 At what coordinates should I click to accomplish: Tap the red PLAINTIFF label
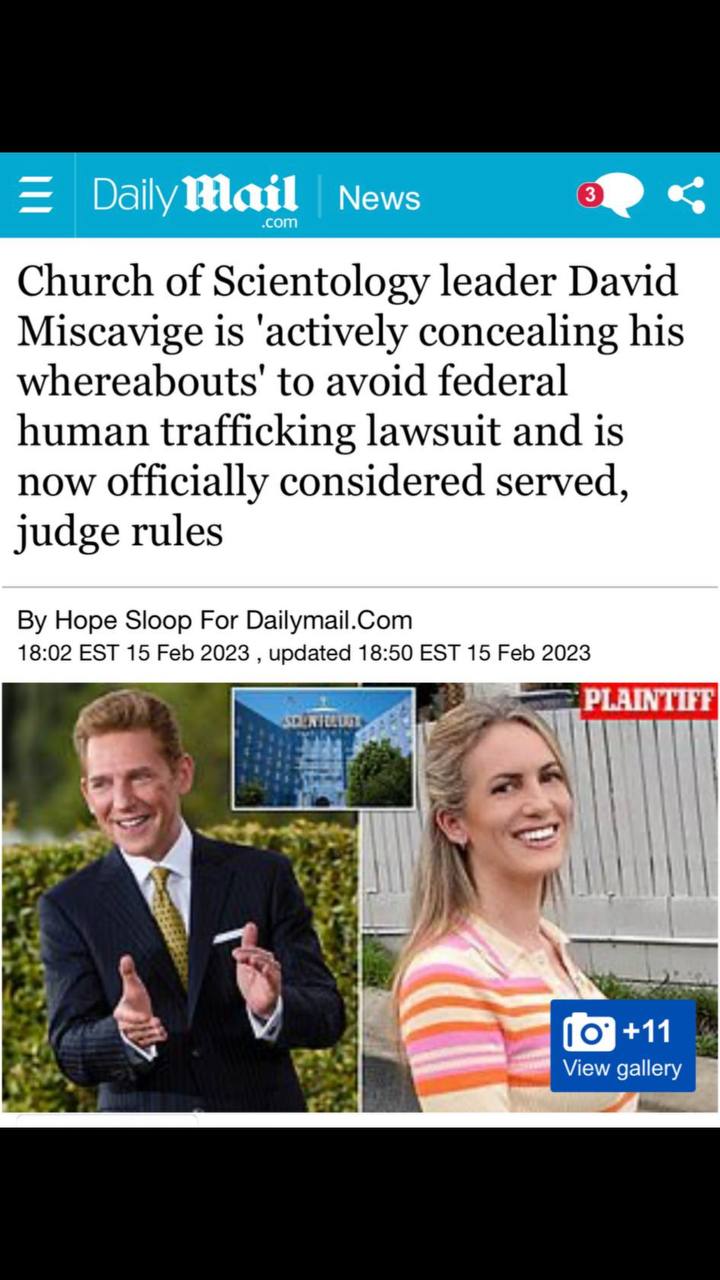pyautogui.click(x=650, y=700)
